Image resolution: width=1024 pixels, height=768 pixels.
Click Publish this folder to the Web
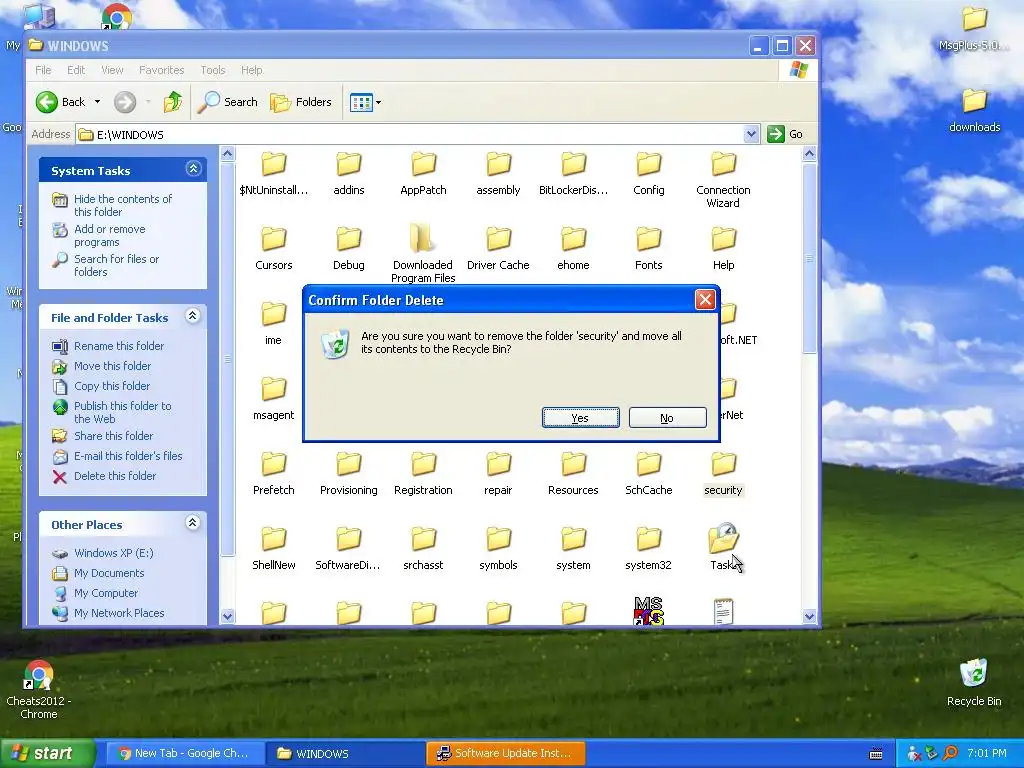(x=123, y=412)
